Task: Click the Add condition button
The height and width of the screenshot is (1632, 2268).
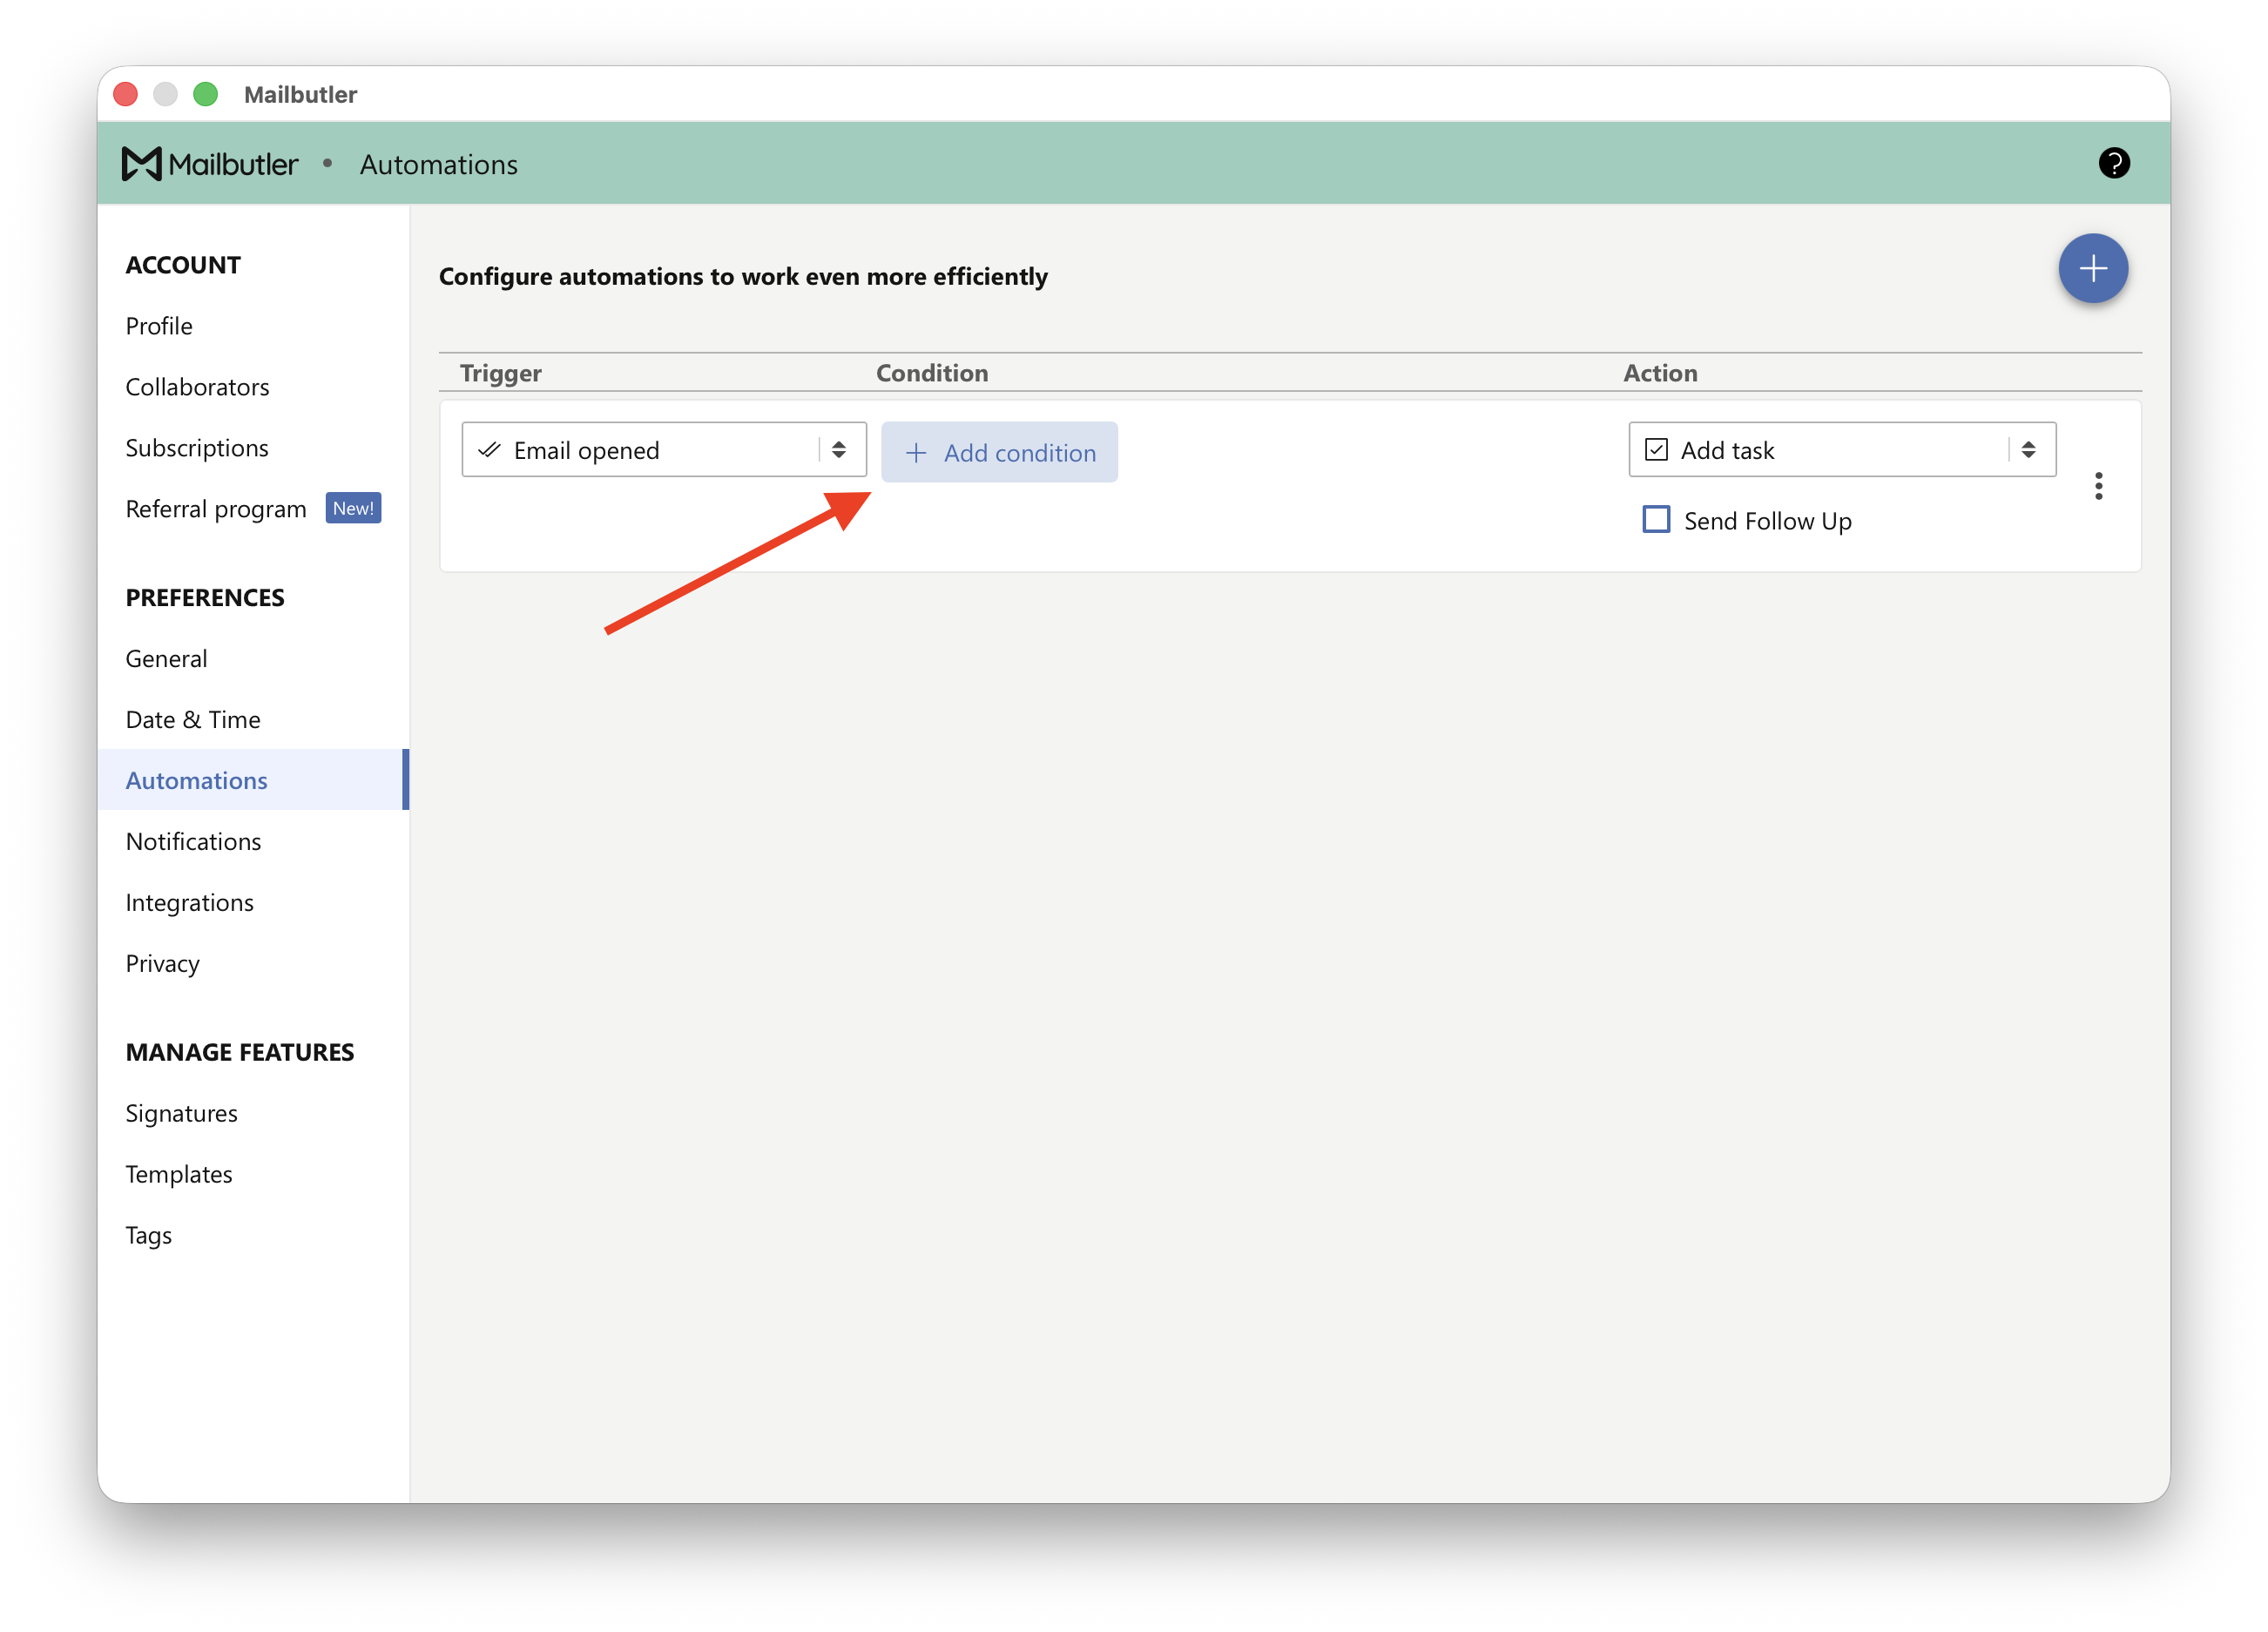Action: tap(999, 452)
